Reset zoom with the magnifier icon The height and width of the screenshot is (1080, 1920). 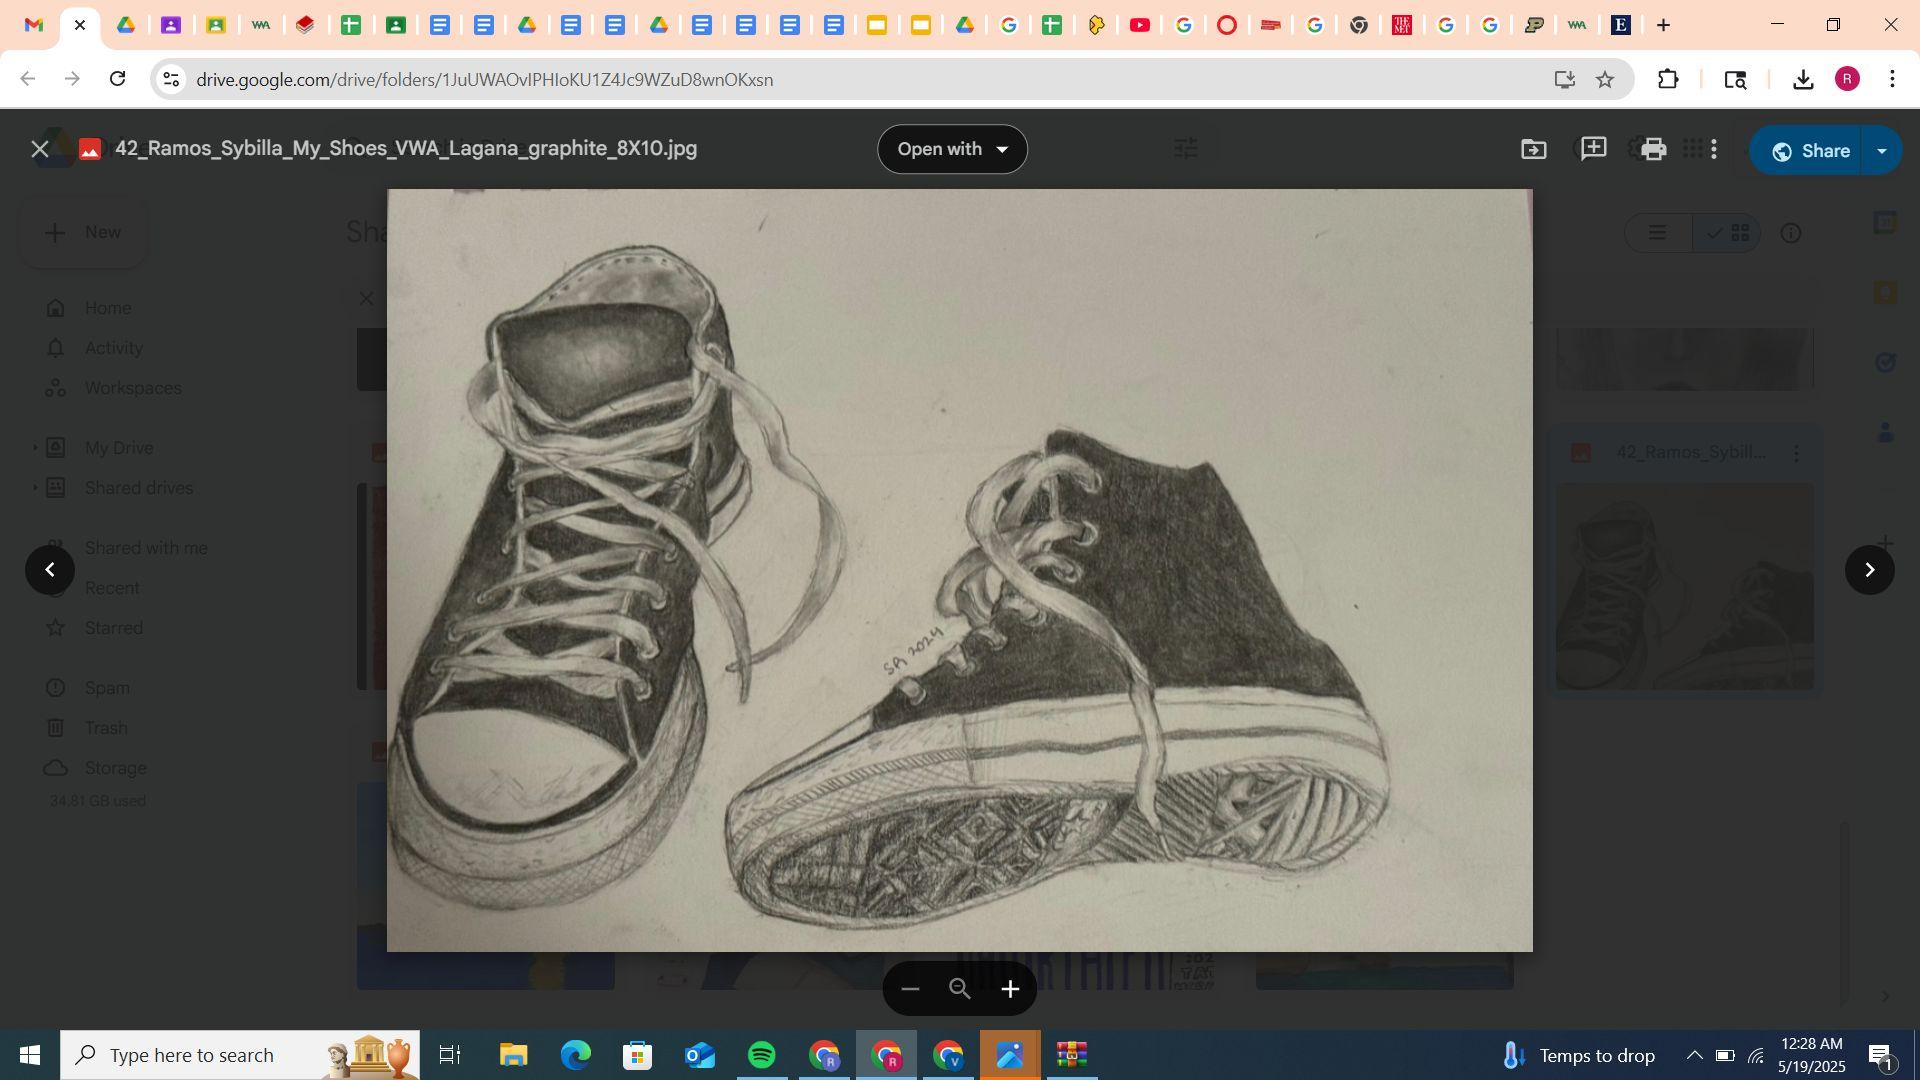coord(960,989)
